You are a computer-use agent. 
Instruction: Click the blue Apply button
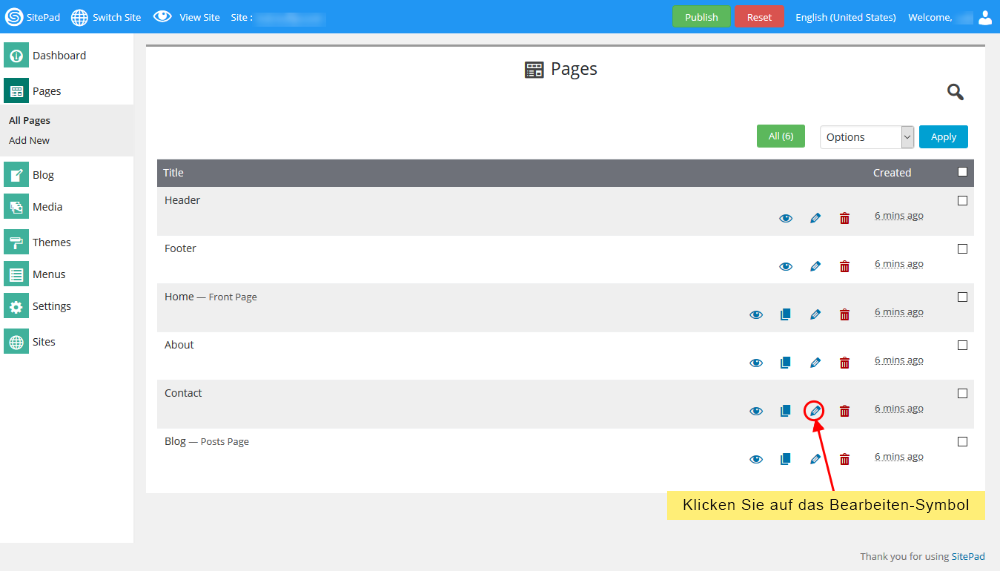coord(943,137)
